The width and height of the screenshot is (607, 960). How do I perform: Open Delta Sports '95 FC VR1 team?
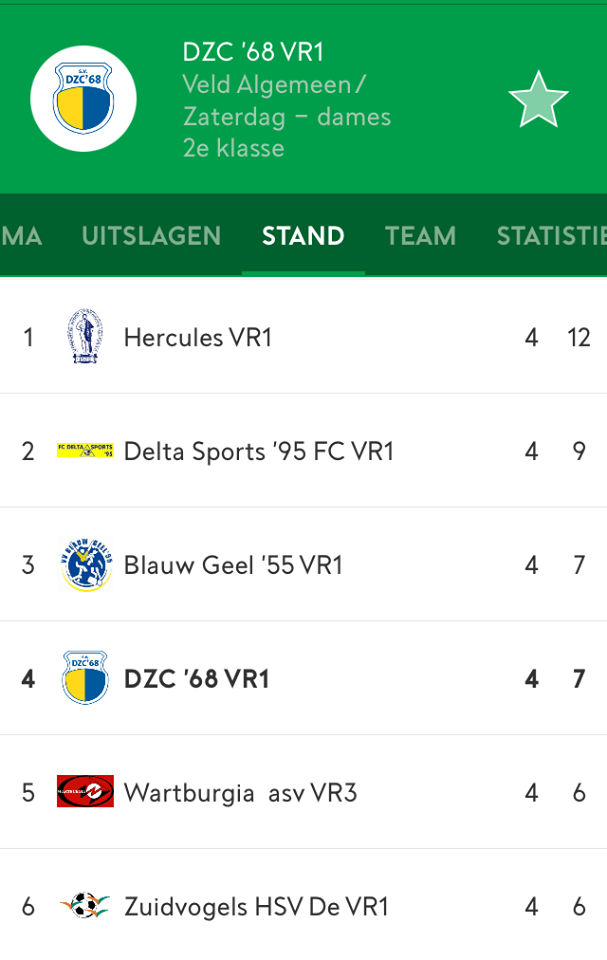258,451
